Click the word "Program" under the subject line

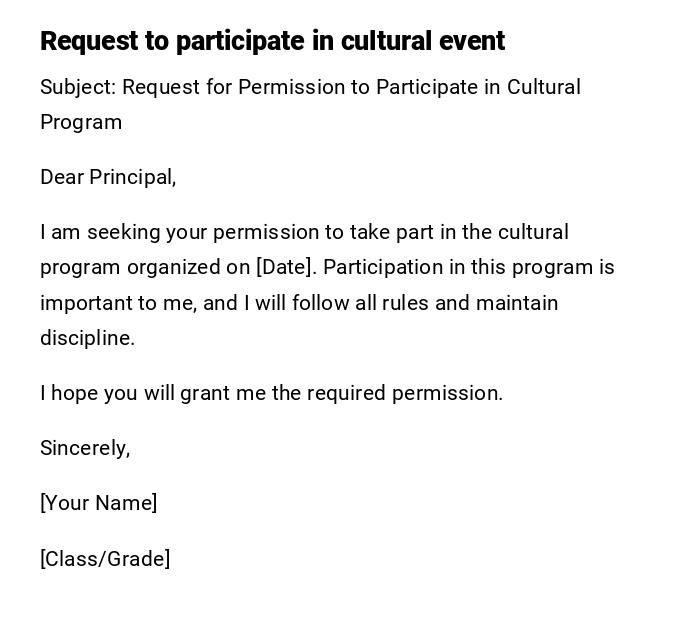[81, 122]
